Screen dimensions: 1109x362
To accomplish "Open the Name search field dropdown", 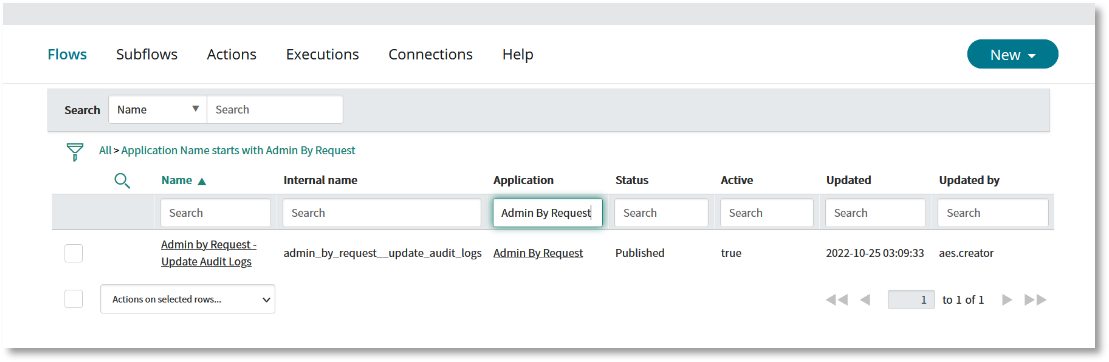I will [158, 110].
